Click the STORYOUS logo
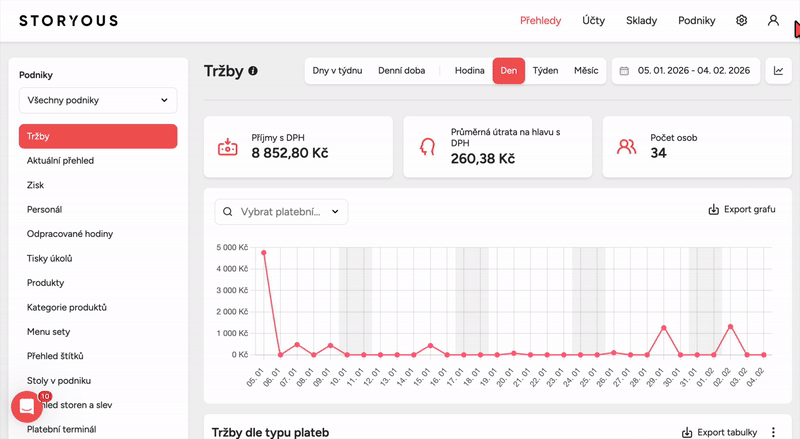The image size is (800, 439). (66, 20)
